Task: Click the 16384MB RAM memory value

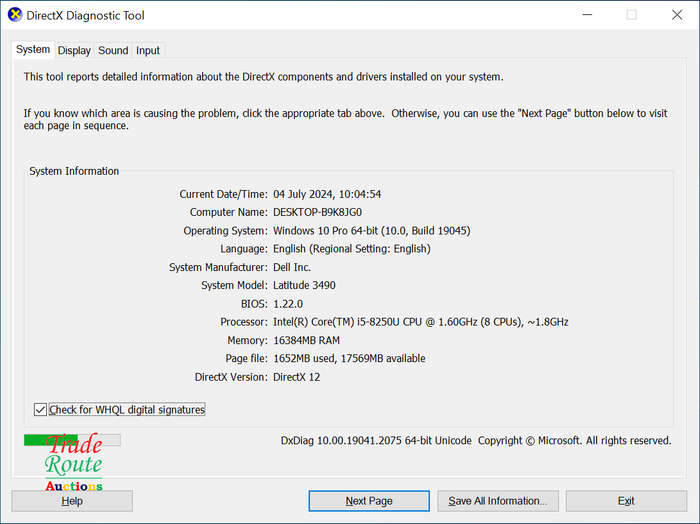Action: point(306,340)
